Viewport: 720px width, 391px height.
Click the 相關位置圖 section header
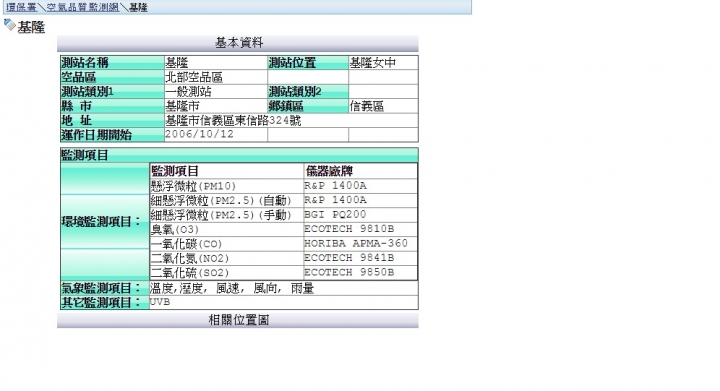238,320
